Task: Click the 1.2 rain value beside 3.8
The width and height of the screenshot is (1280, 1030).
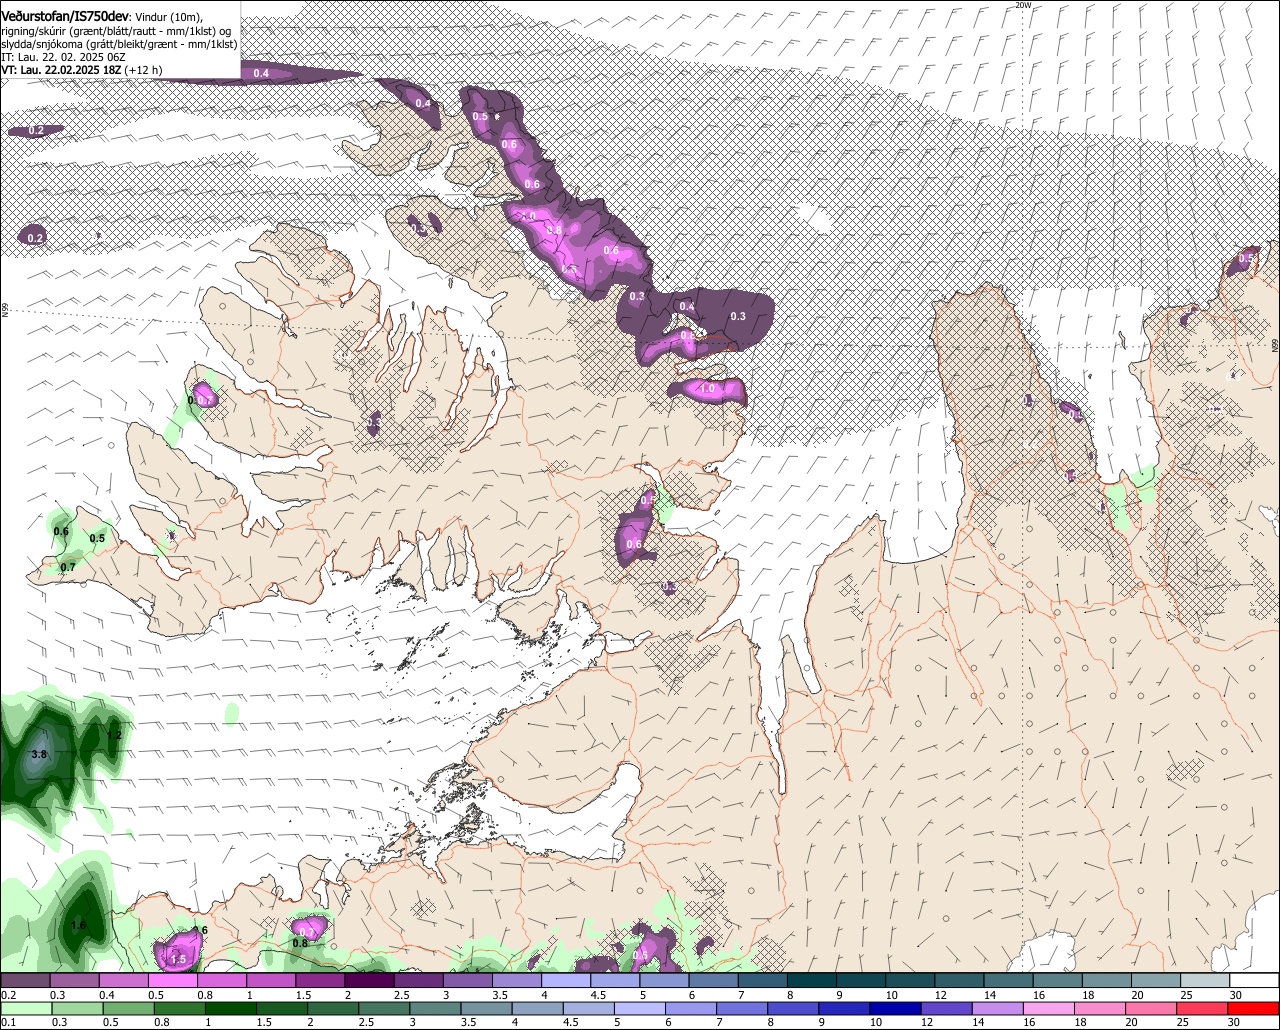Action: (114, 736)
